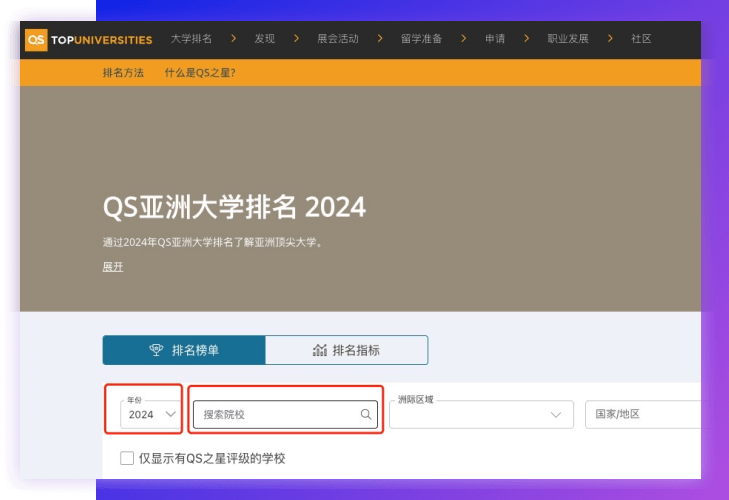Viewport: 729px width, 500px height.
Task: Open the 国家/地区 filter field
Action: coord(643,414)
